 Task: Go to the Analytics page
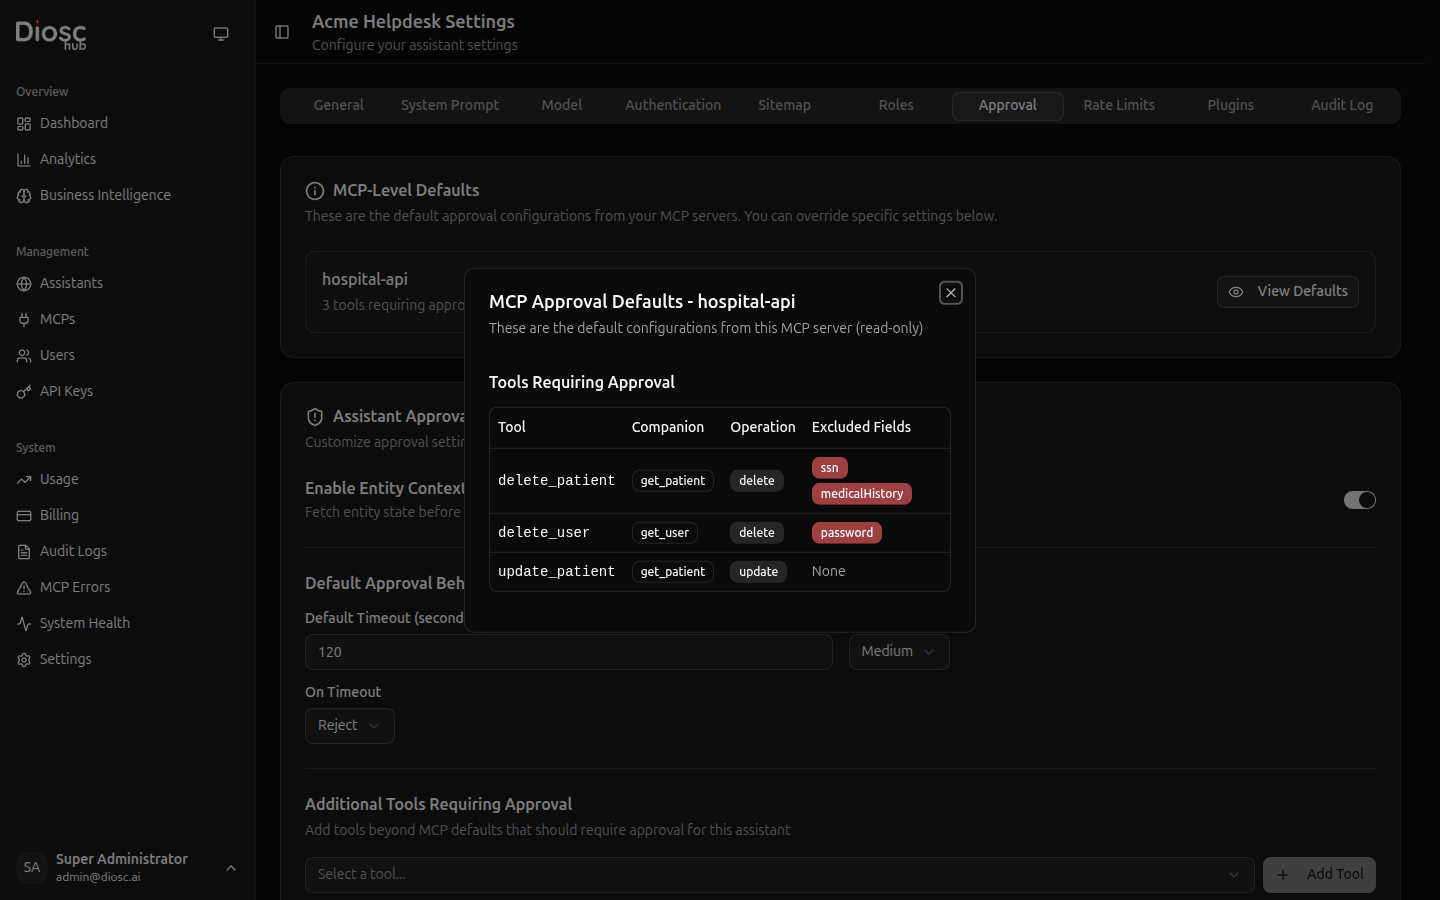click(68, 159)
